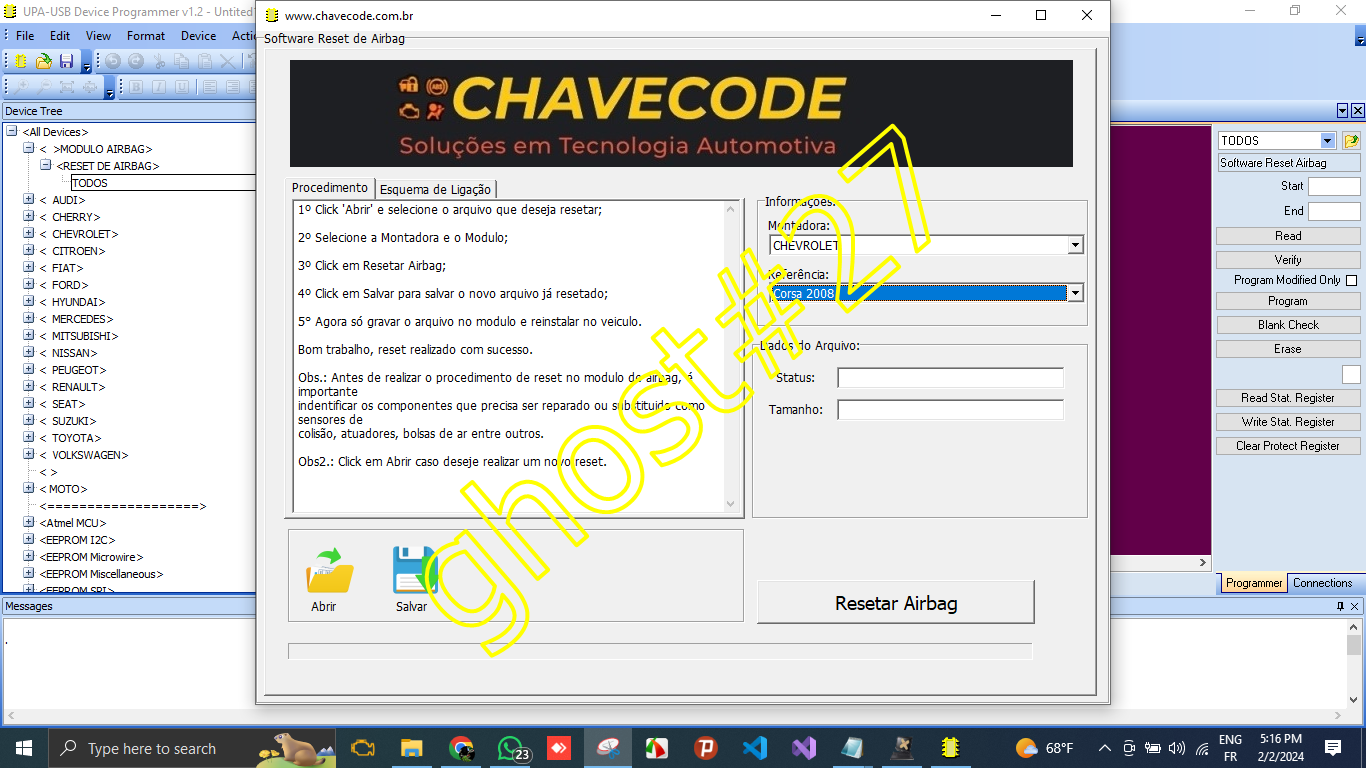Screen dimensions: 1366x768
Task: Click the Status field
Action: tap(951, 378)
